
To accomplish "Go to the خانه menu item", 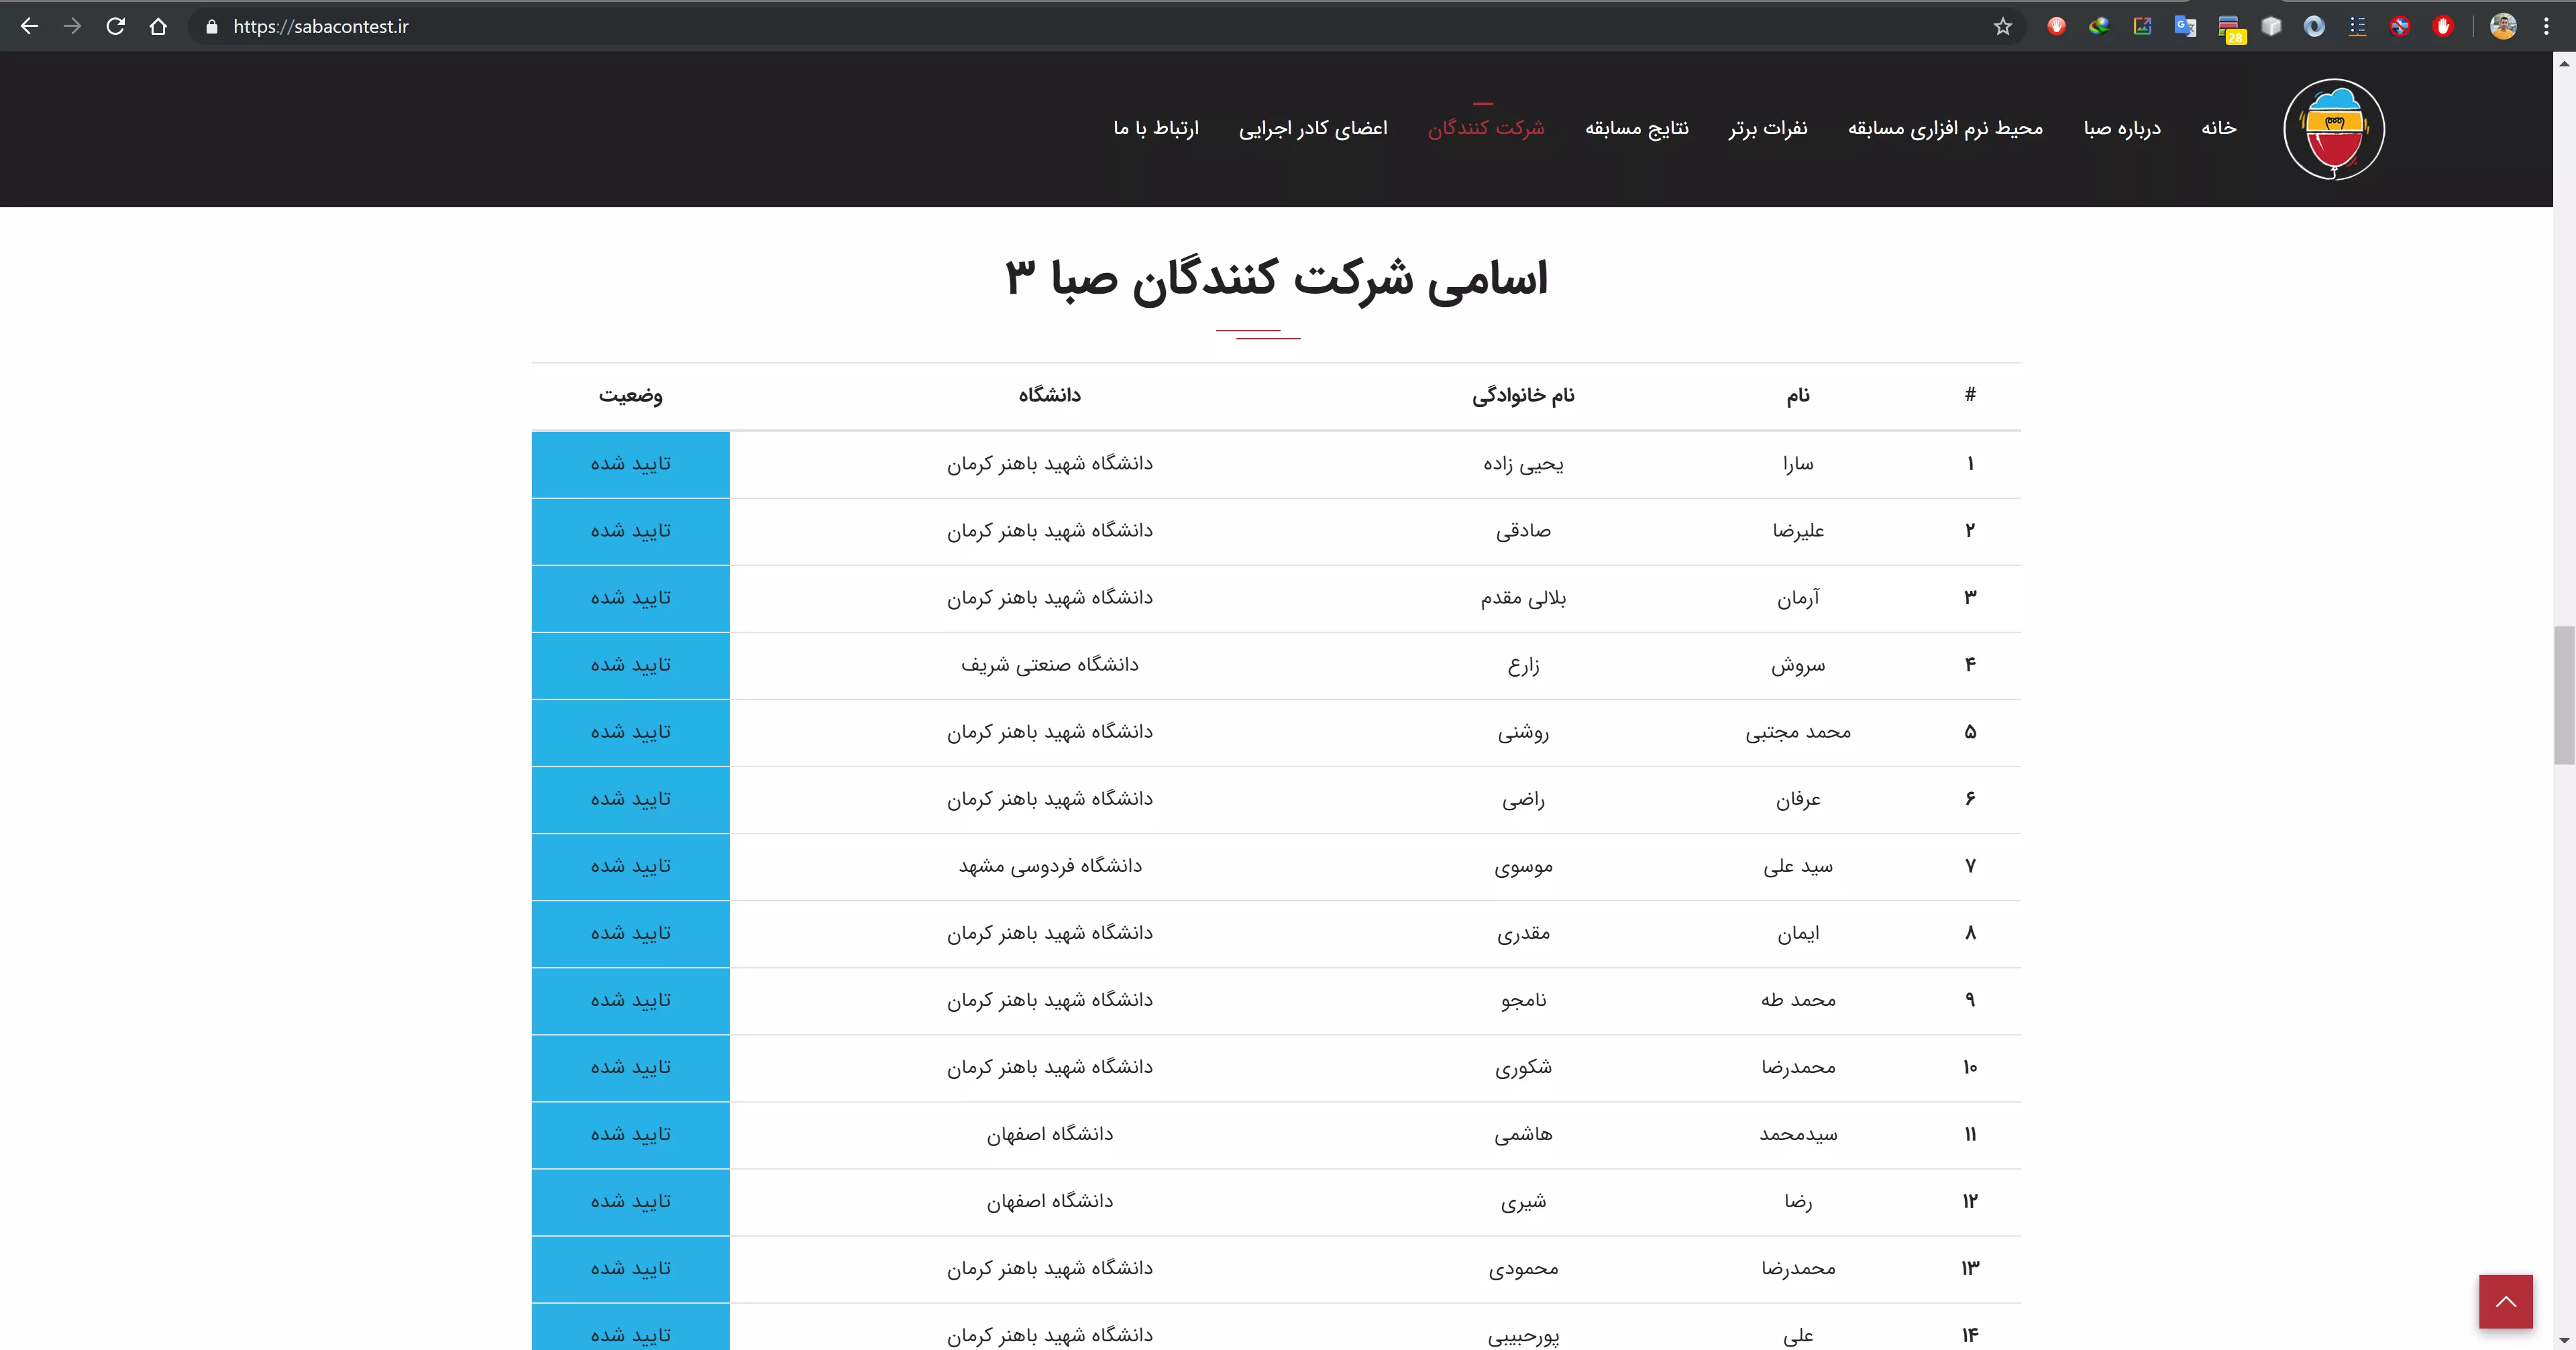I will point(2218,128).
